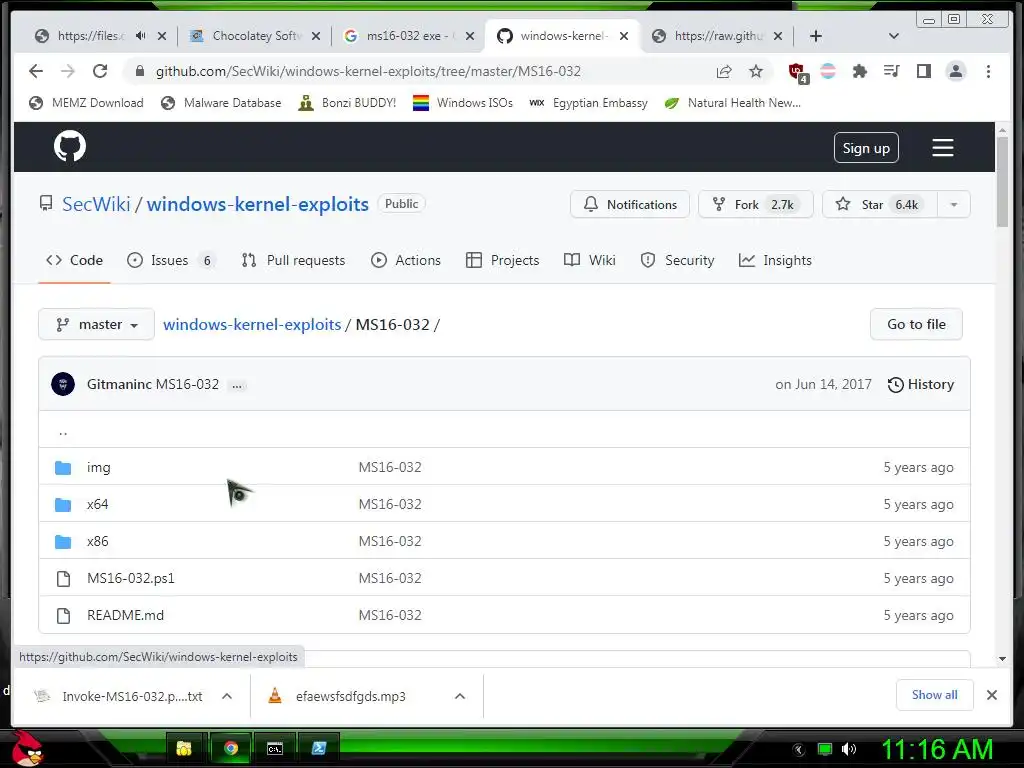Close the Chocolatey Software tab
The height and width of the screenshot is (768, 1024).
315,36
